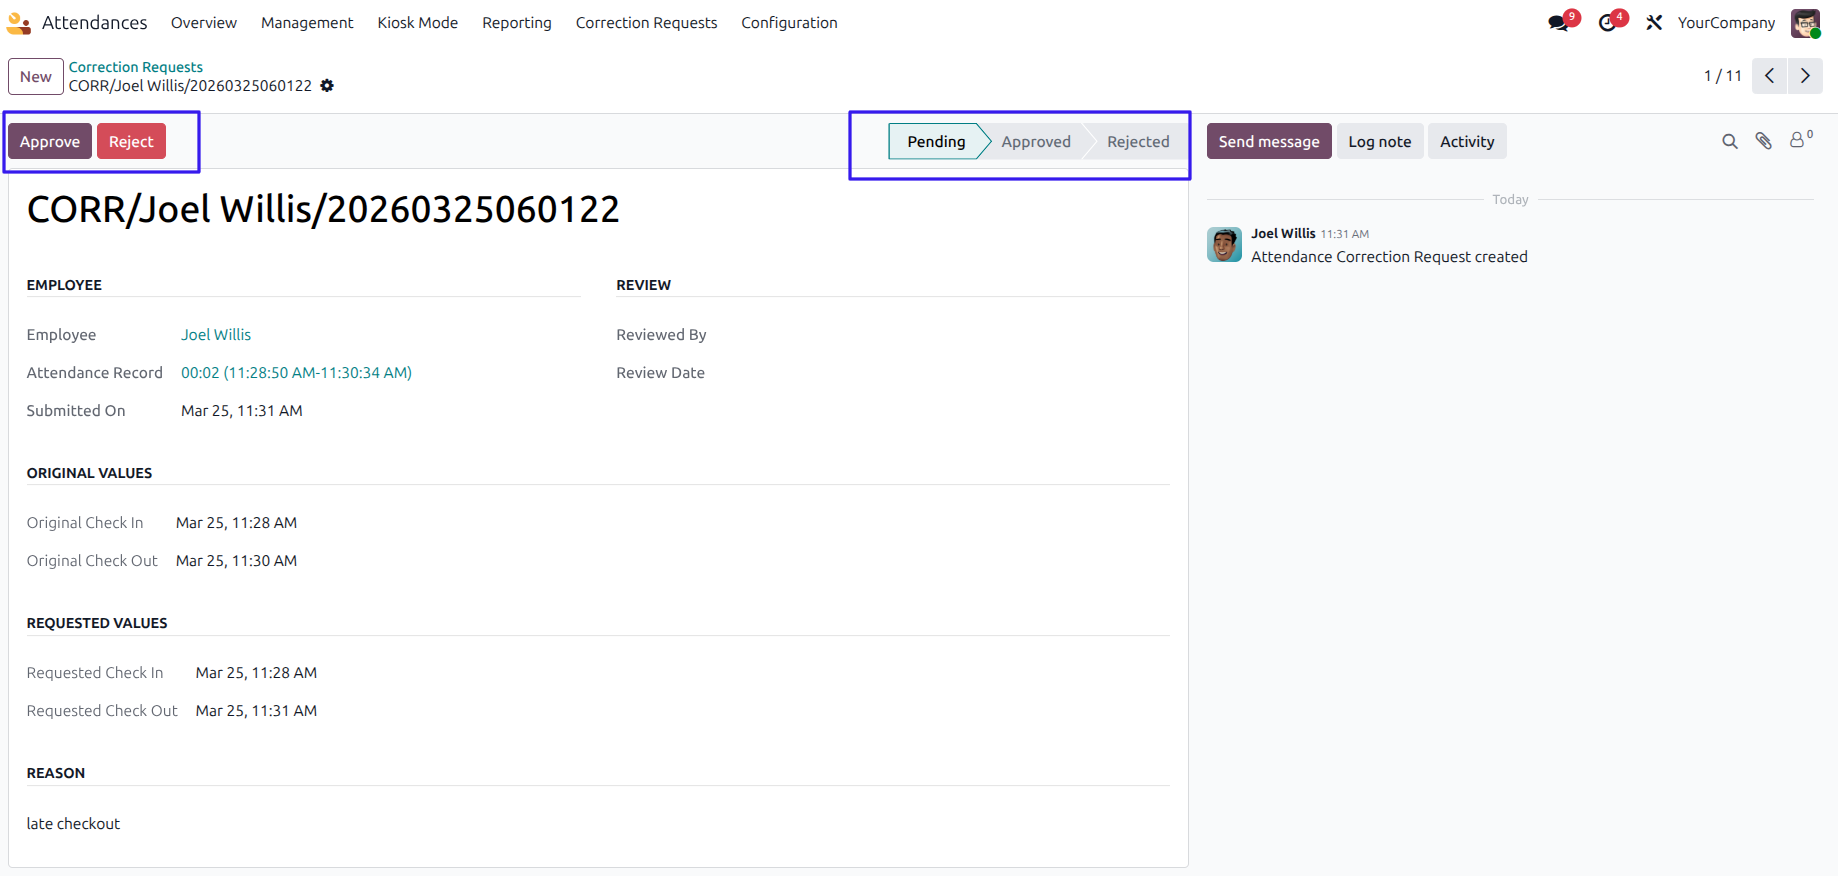The height and width of the screenshot is (876, 1838).
Task: Click the Approve button
Action: (x=50, y=141)
